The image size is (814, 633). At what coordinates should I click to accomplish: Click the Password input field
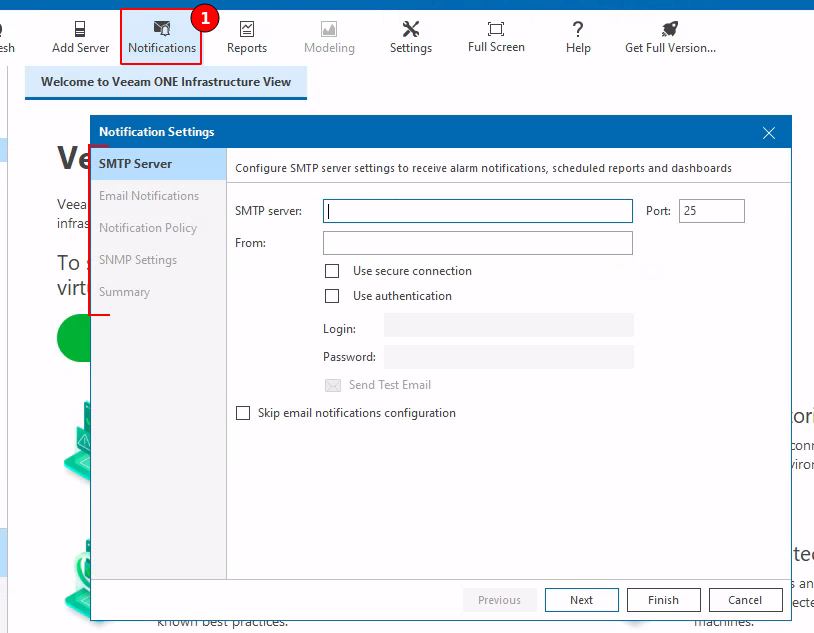tap(509, 357)
